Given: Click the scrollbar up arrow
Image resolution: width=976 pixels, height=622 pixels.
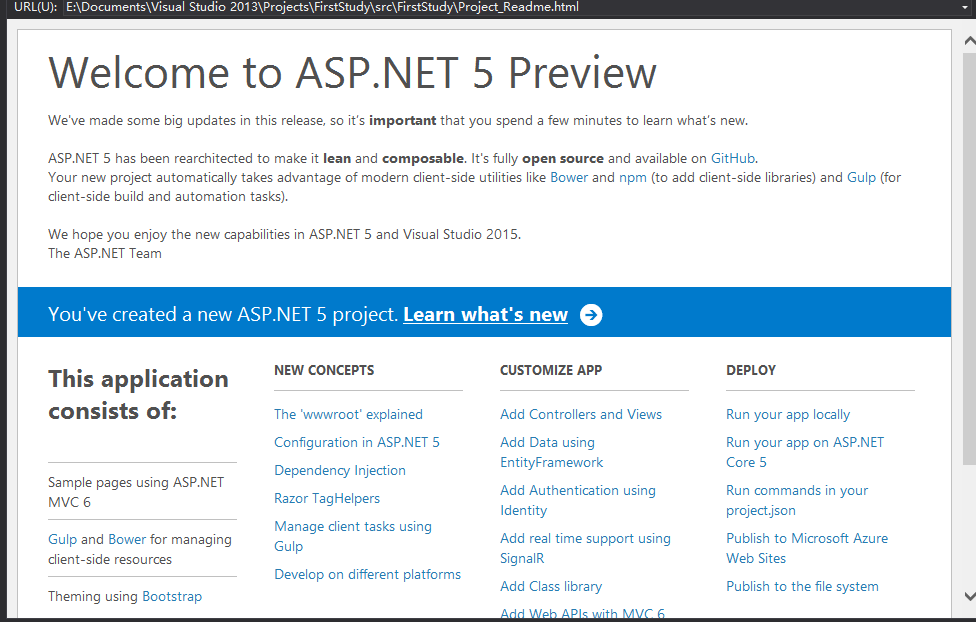Looking at the screenshot, I should 969,41.
